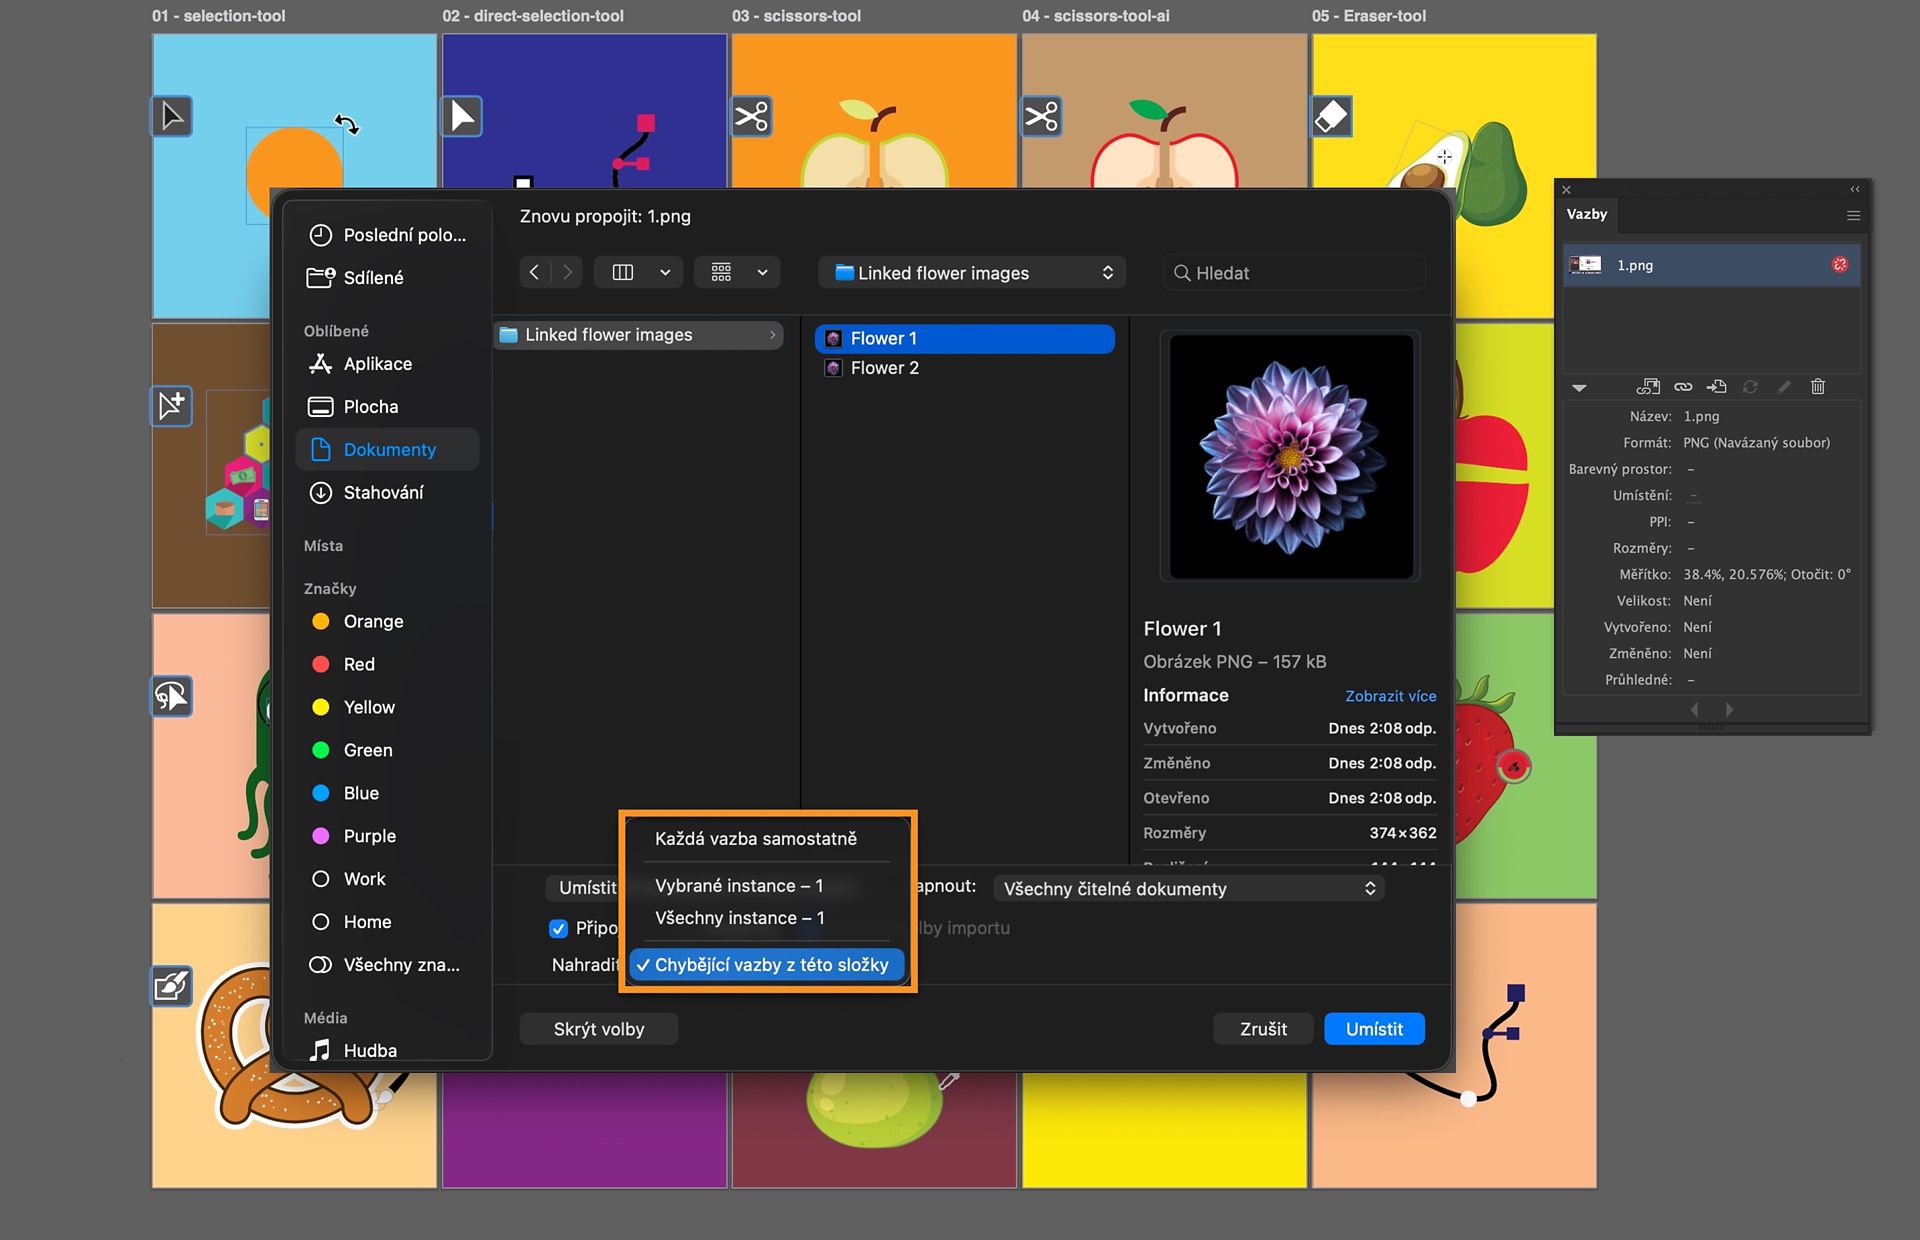Click the Hledat search field

coord(1294,273)
